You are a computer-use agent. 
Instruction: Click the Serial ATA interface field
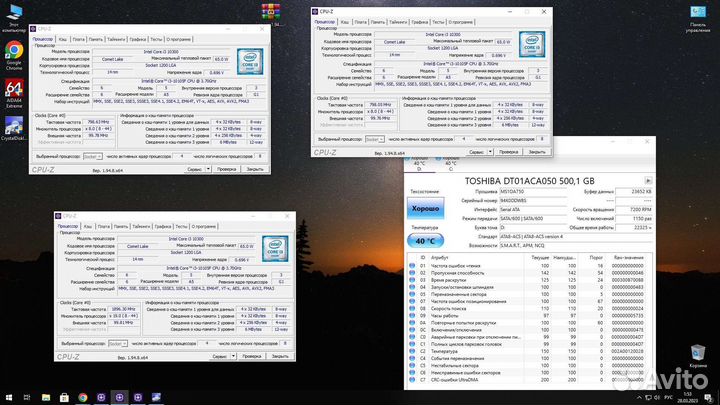(533, 209)
